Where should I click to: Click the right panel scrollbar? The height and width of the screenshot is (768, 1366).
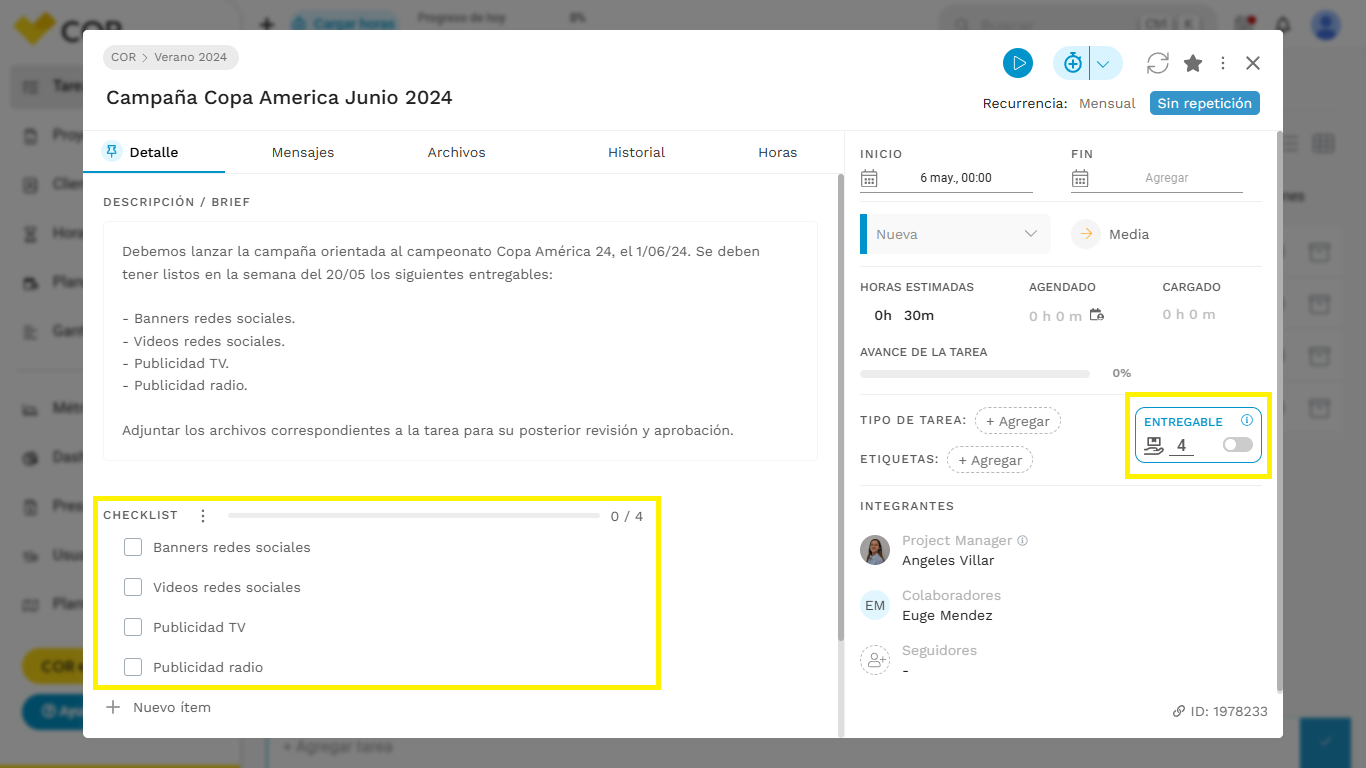1279,411
